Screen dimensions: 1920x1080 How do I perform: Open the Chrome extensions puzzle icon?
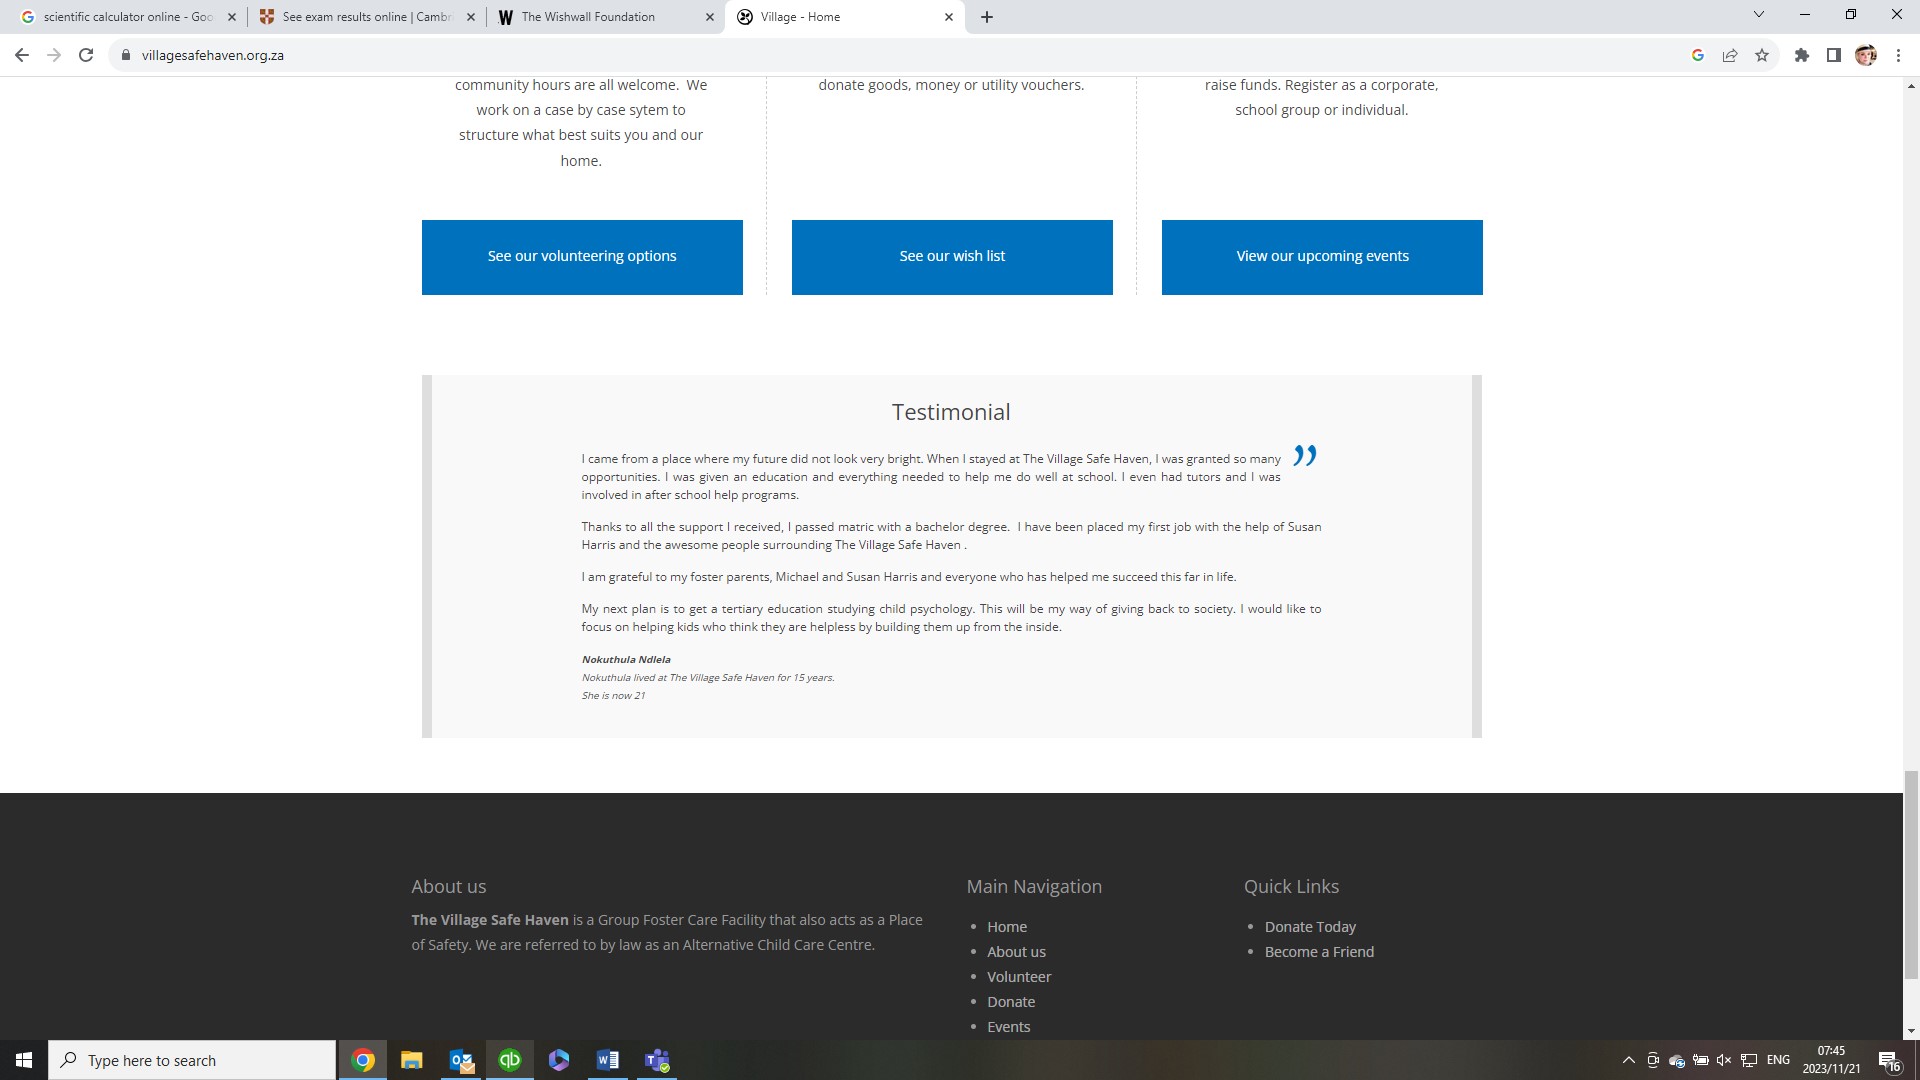tap(1801, 55)
